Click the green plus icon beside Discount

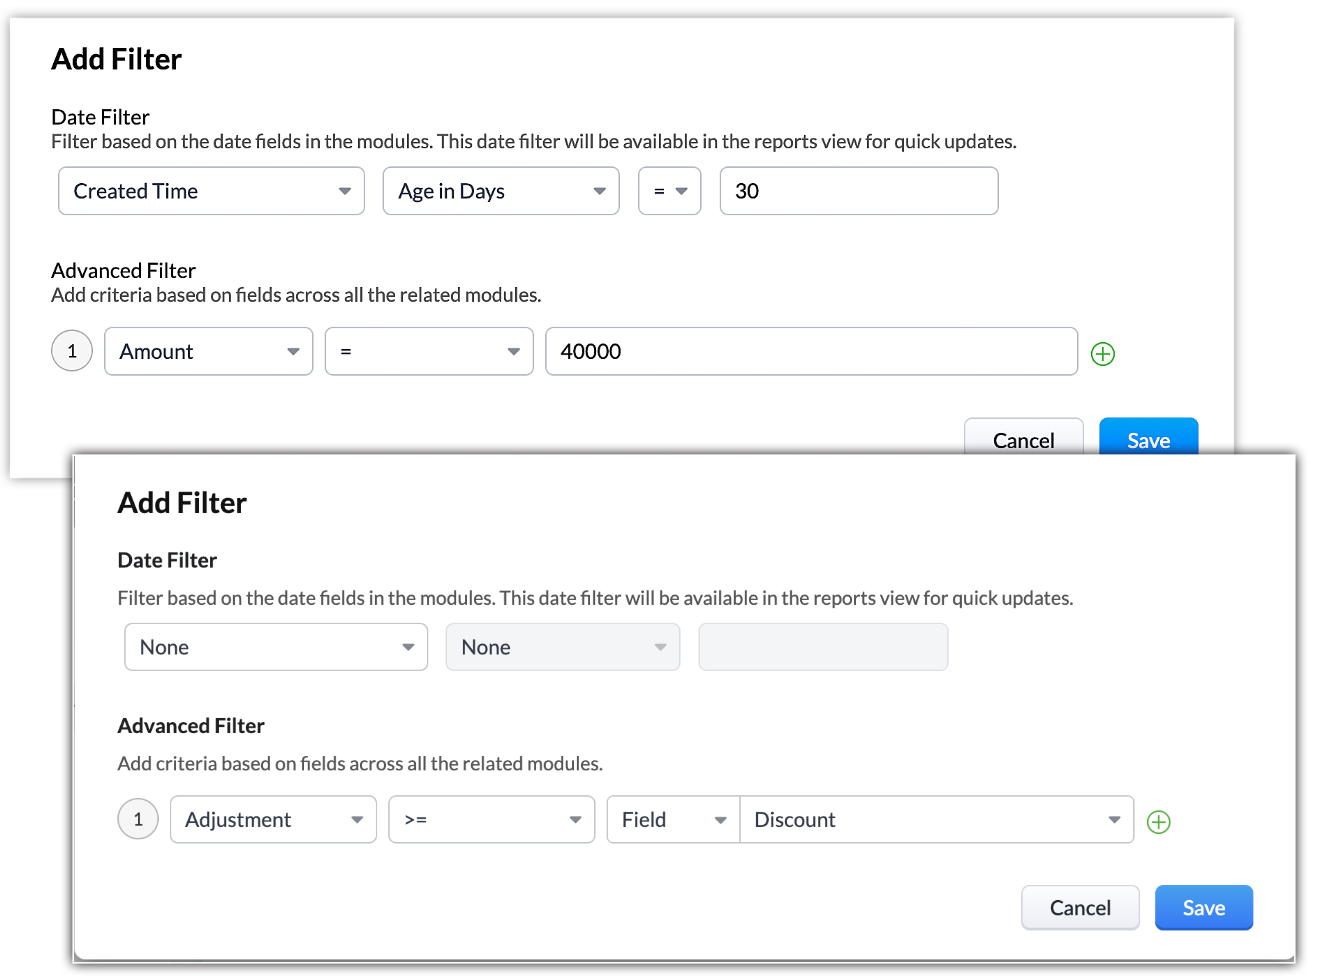click(x=1159, y=822)
